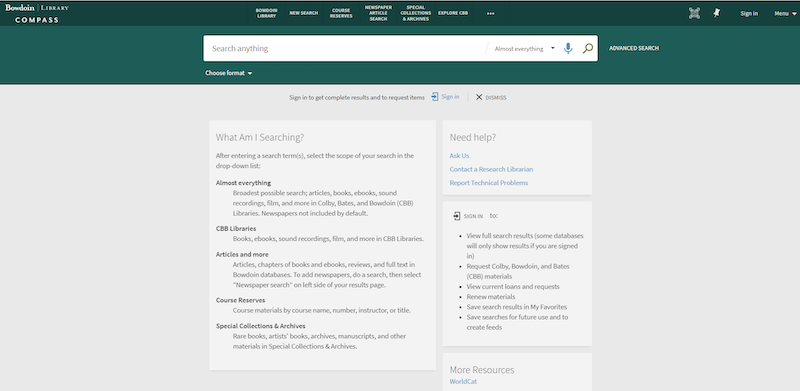The height and width of the screenshot is (391, 800).
Task: Open Report Technical Problems link
Action: pyautogui.click(x=489, y=183)
